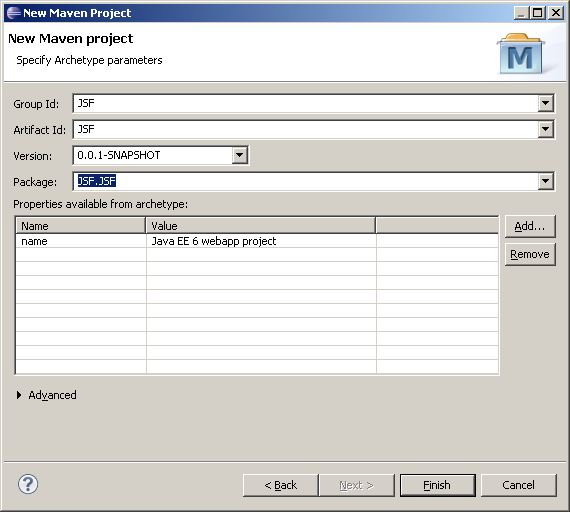Screen dimensions: 570x512
Task: Click the Remove button
Action: [530, 254]
